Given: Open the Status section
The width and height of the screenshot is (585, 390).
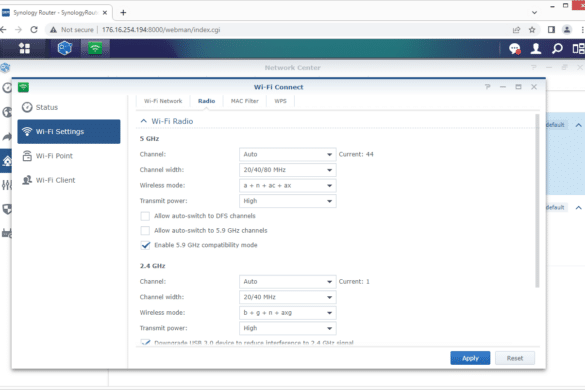Looking at the screenshot, I should [x=69, y=107].
